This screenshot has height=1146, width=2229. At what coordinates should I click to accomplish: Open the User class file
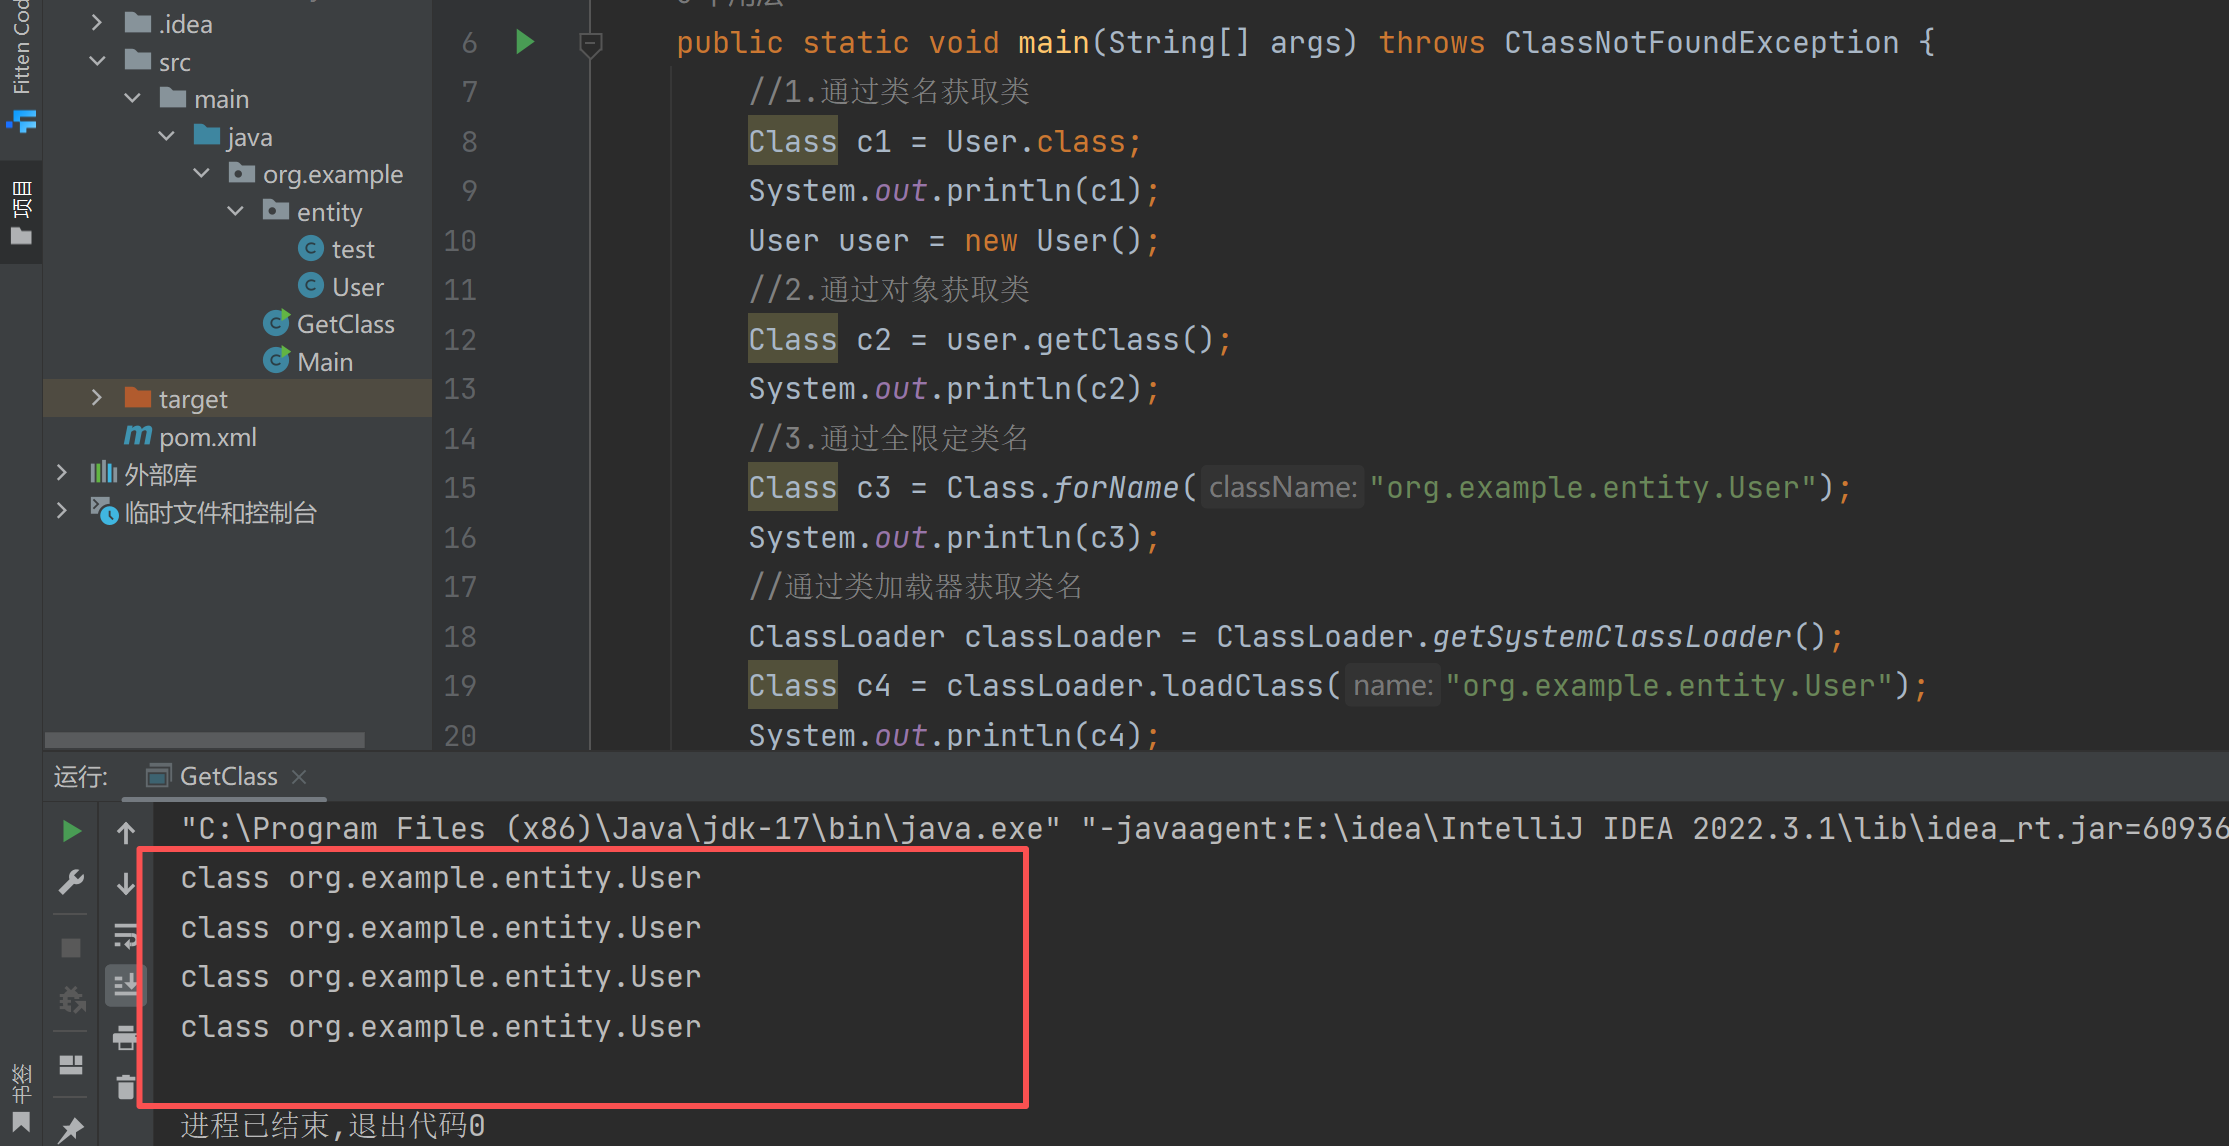pos(357,287)
